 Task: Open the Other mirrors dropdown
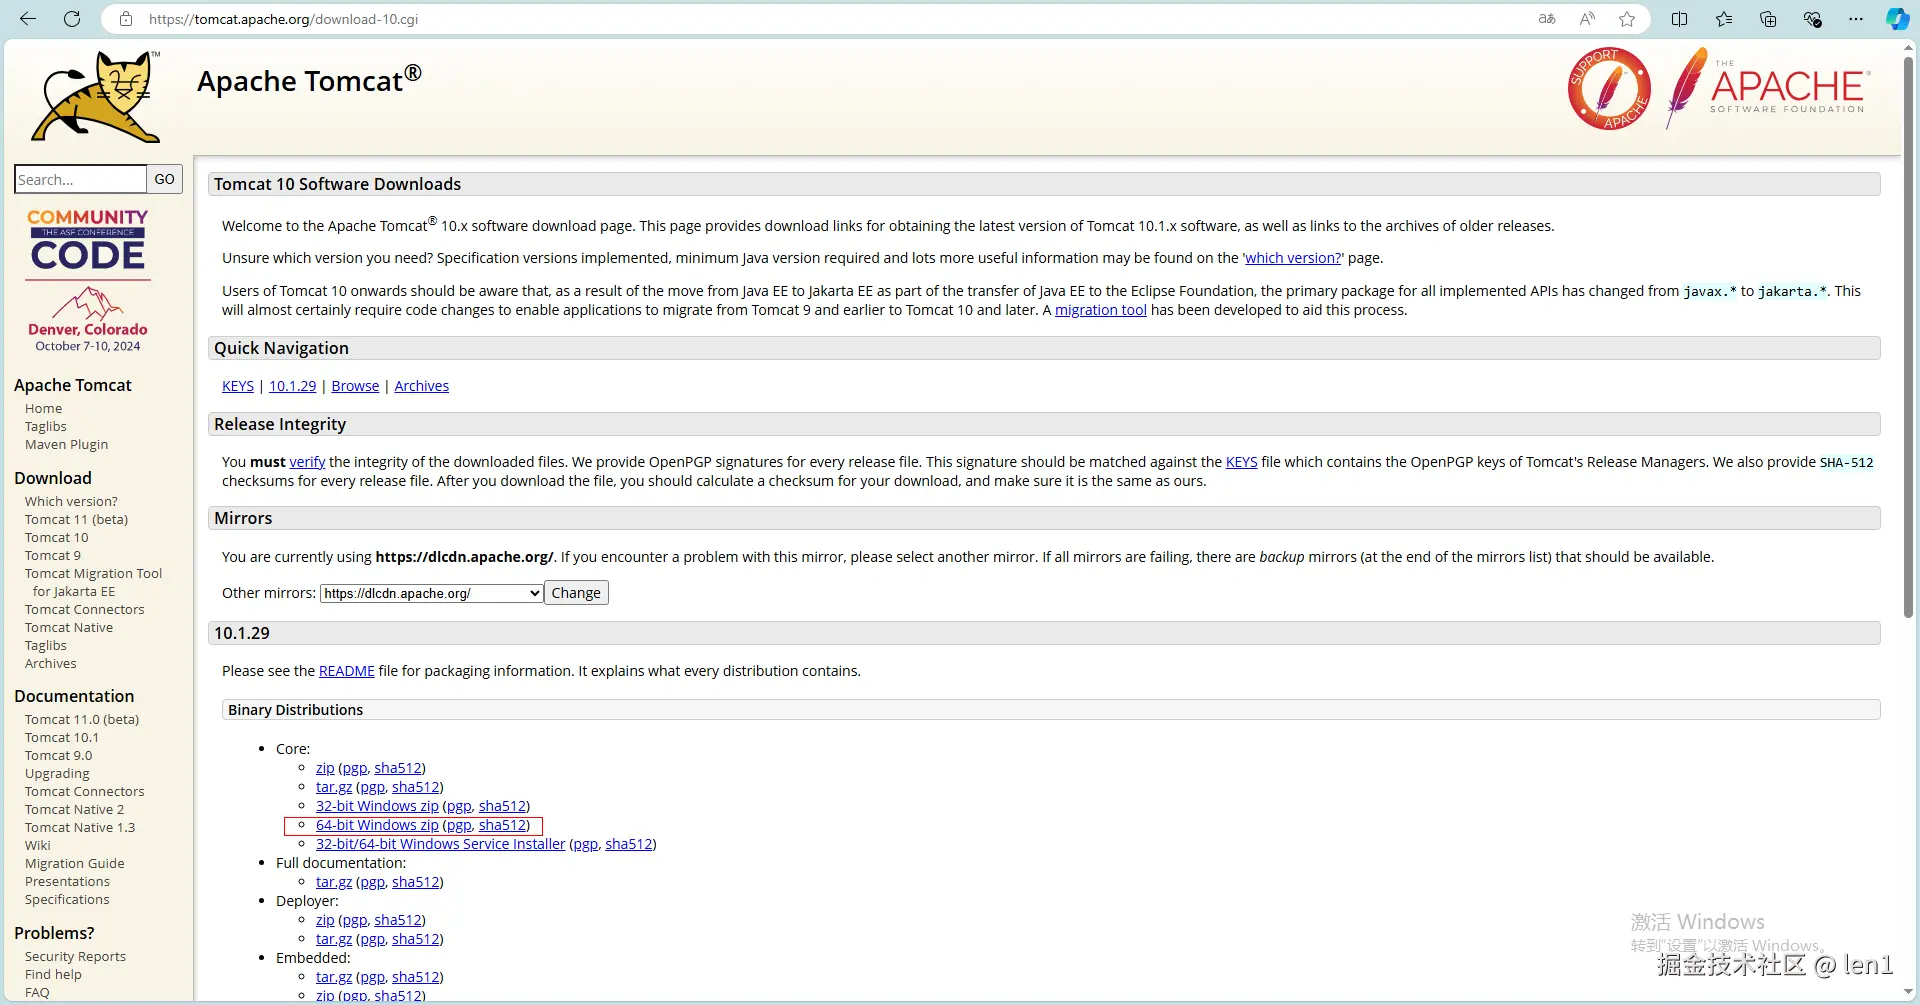coord(431,593)
